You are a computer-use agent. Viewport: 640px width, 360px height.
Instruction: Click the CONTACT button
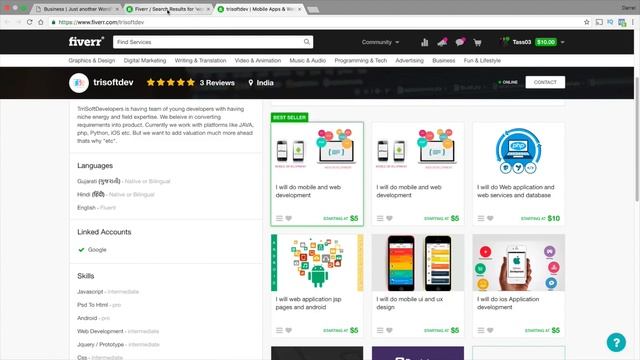tap(545, 82)
